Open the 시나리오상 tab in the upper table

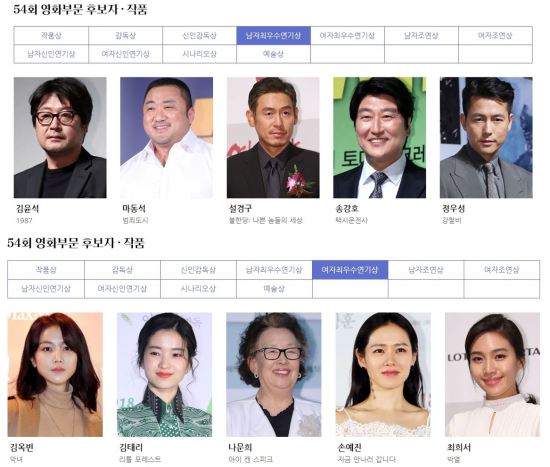click(x=199, y=54)
